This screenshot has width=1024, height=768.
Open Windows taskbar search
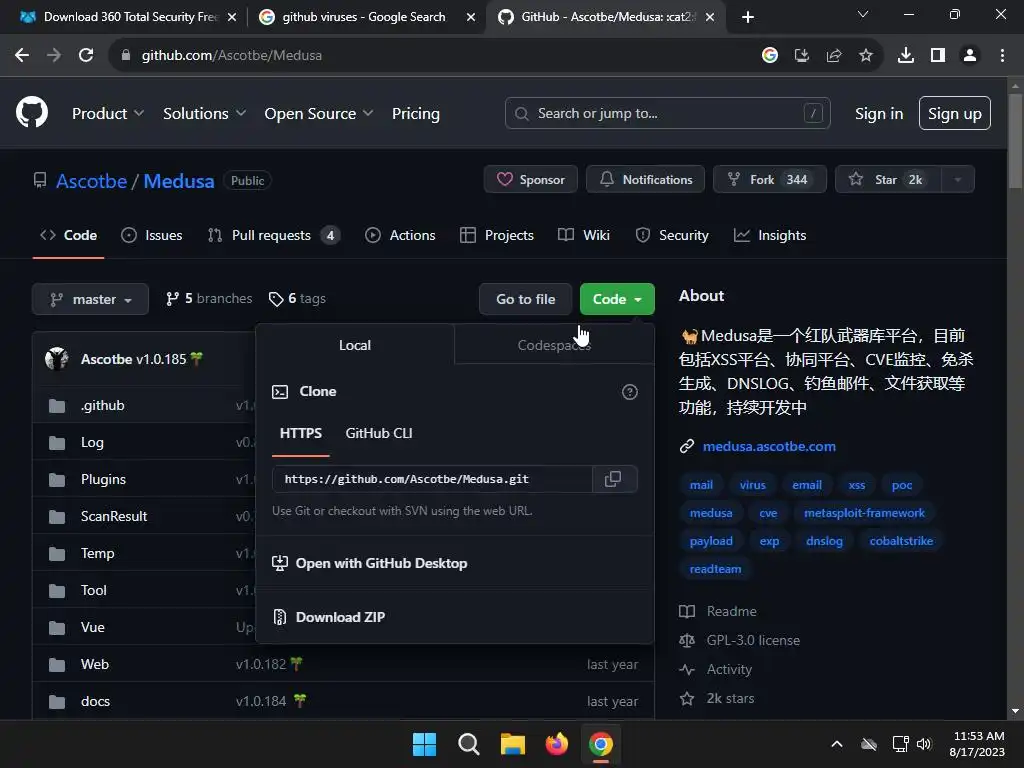pos(469,744)
